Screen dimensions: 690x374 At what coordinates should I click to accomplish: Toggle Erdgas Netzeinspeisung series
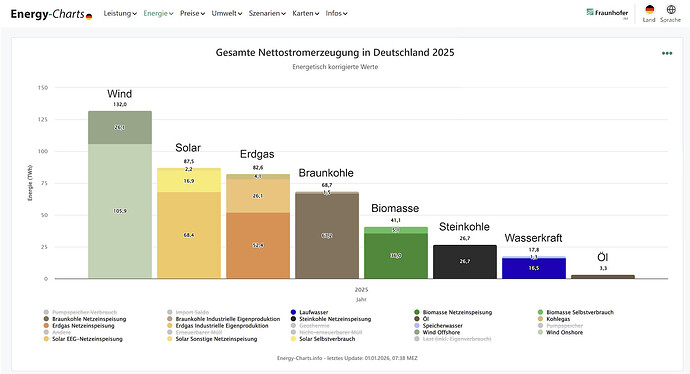click(x=79, y=326)
